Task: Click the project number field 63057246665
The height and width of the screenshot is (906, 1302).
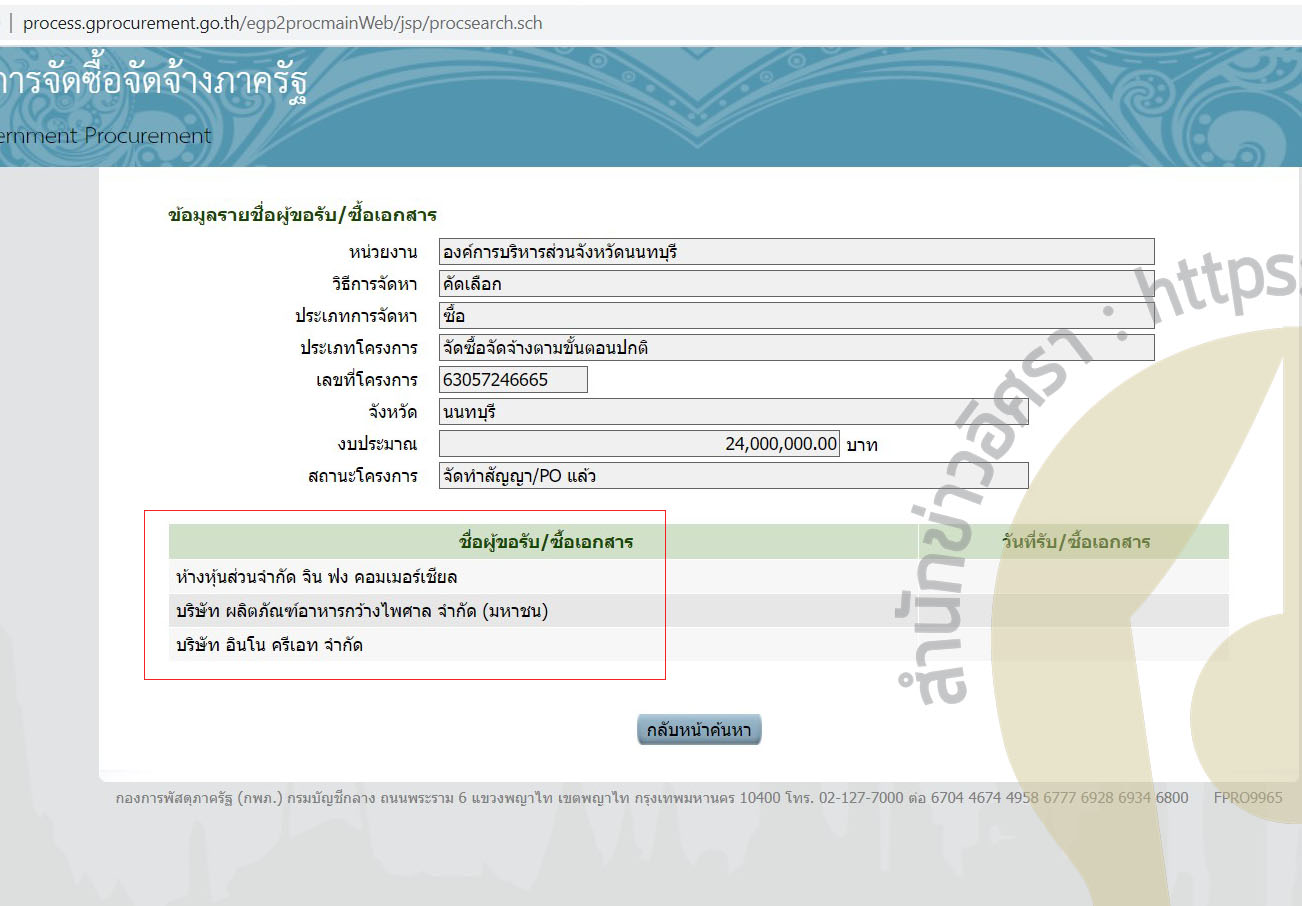Action: [x=513, y=380]
